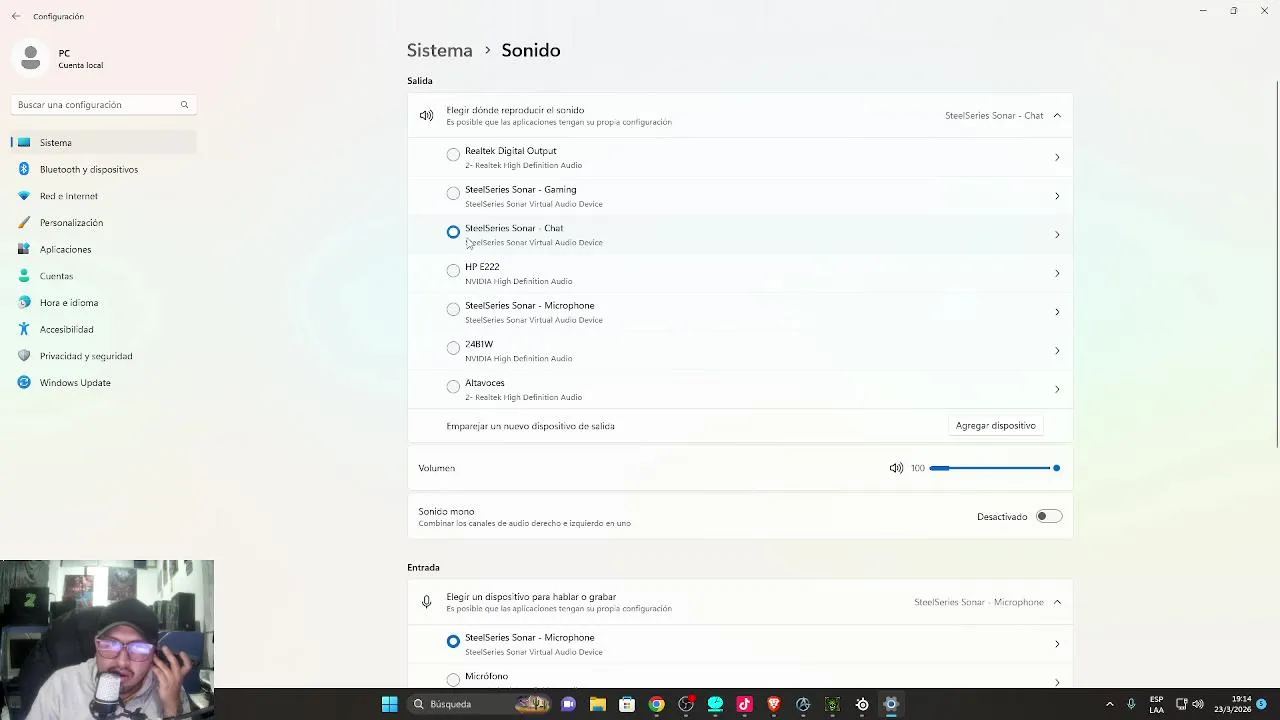Open the taskbar clock and date
Screen dimensions: 1280x720
coord(1233,704)
